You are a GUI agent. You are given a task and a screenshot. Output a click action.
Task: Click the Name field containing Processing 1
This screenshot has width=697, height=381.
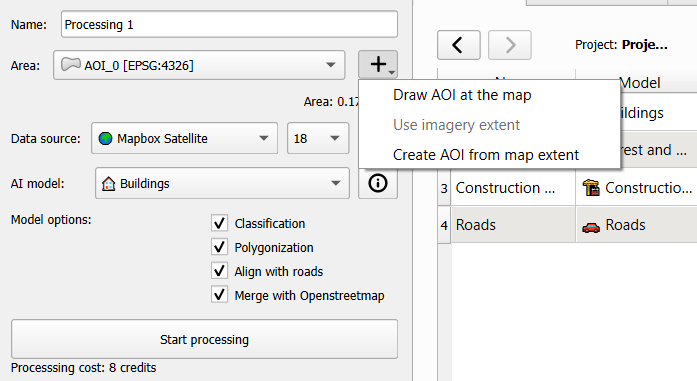point(229,24)
